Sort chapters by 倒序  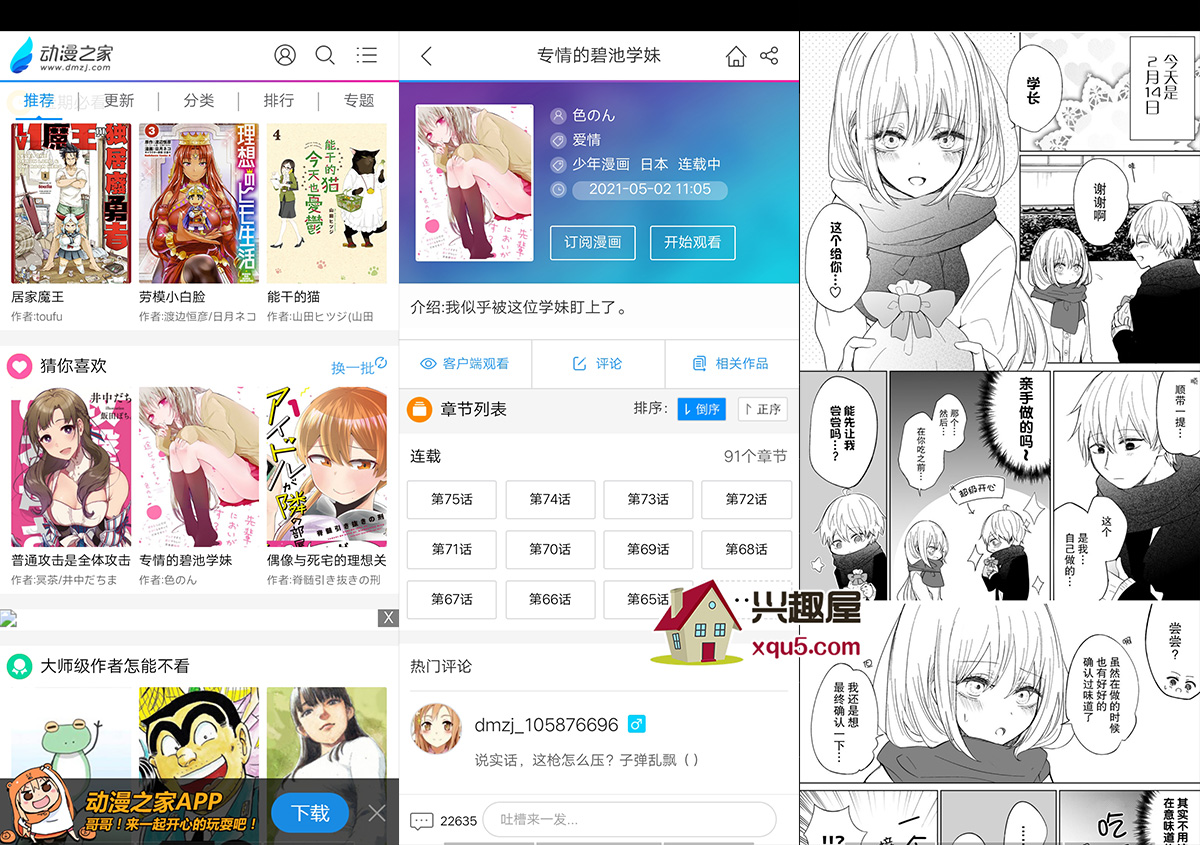[x=701, y=409]
